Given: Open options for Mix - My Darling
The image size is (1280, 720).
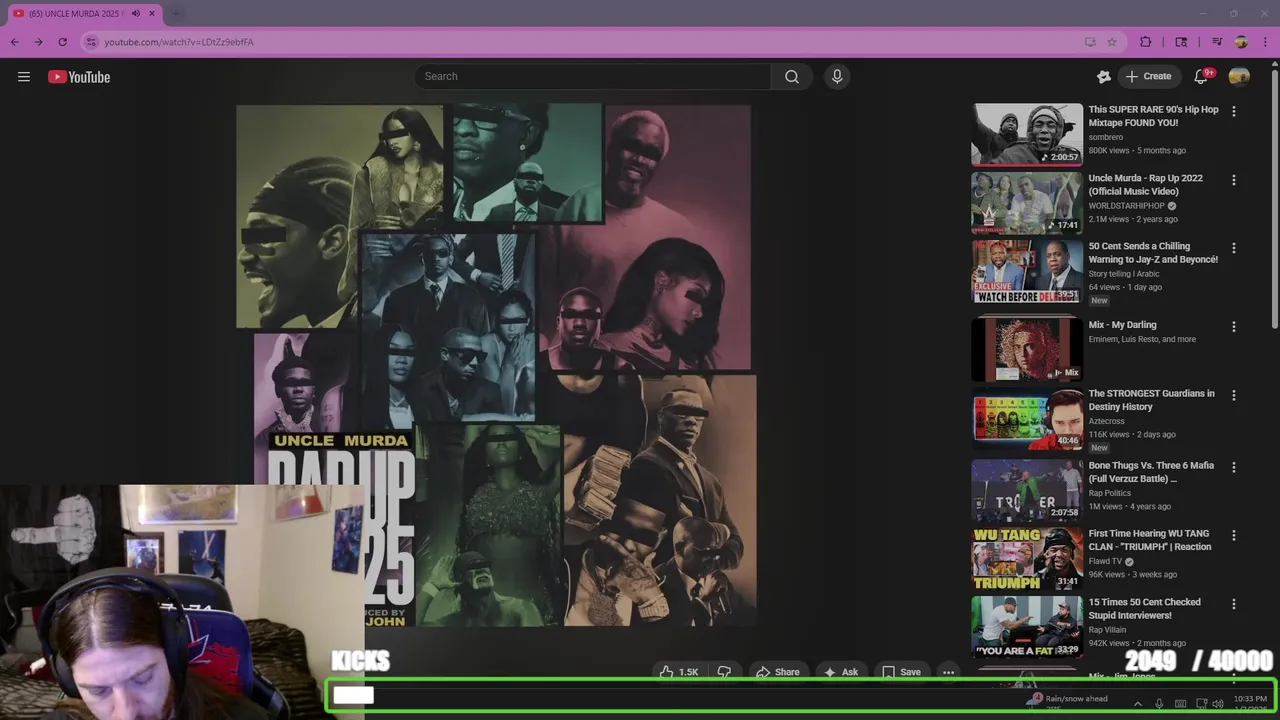Looking at the screenshot, I should (x=1234, y=327).
